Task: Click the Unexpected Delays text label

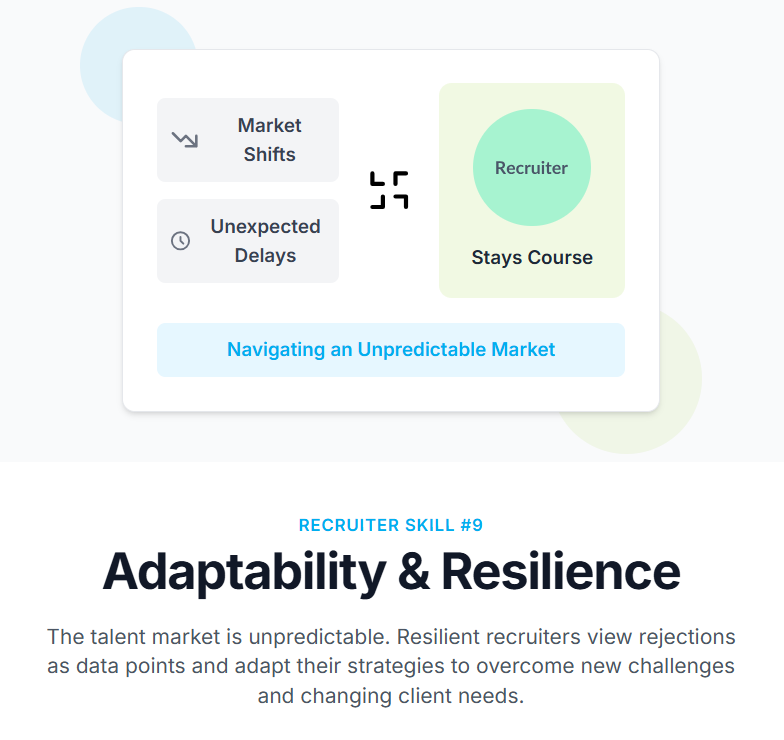Action: tap(266, 241)
